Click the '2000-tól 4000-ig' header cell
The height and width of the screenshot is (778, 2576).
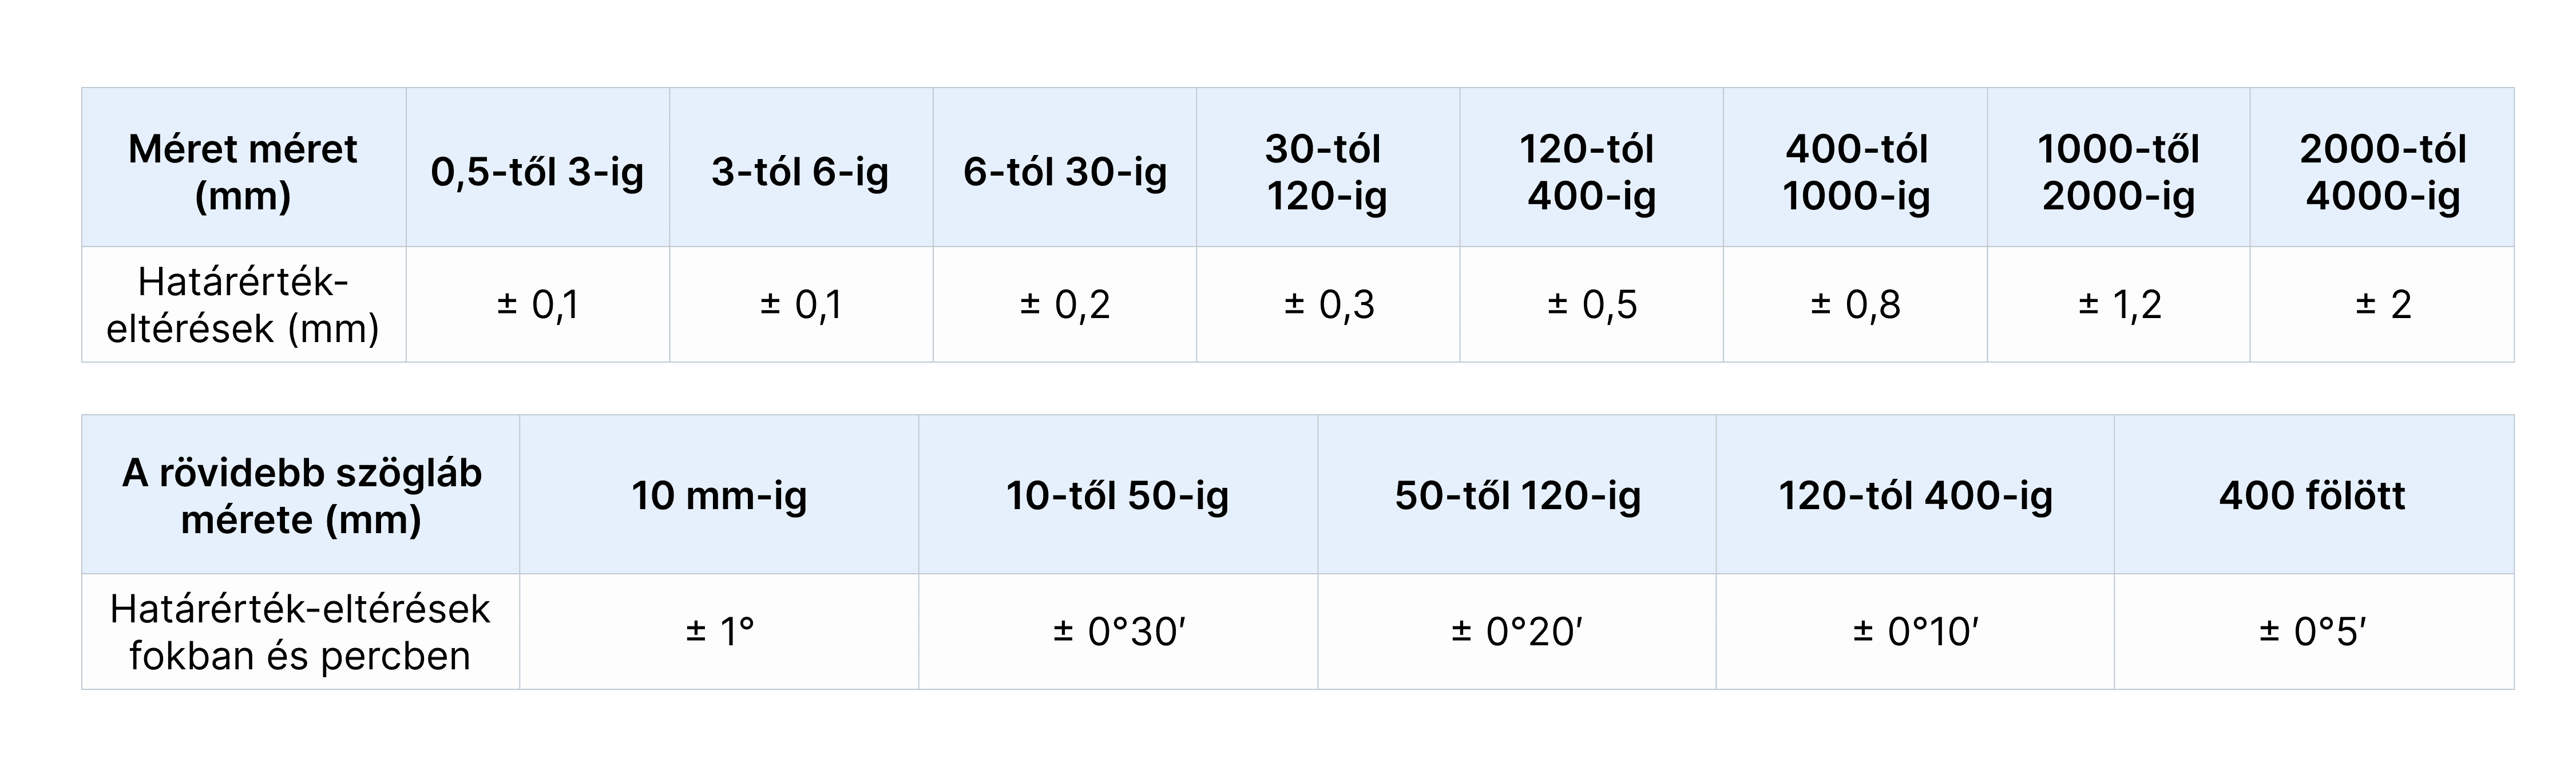tap(2382, 167)
